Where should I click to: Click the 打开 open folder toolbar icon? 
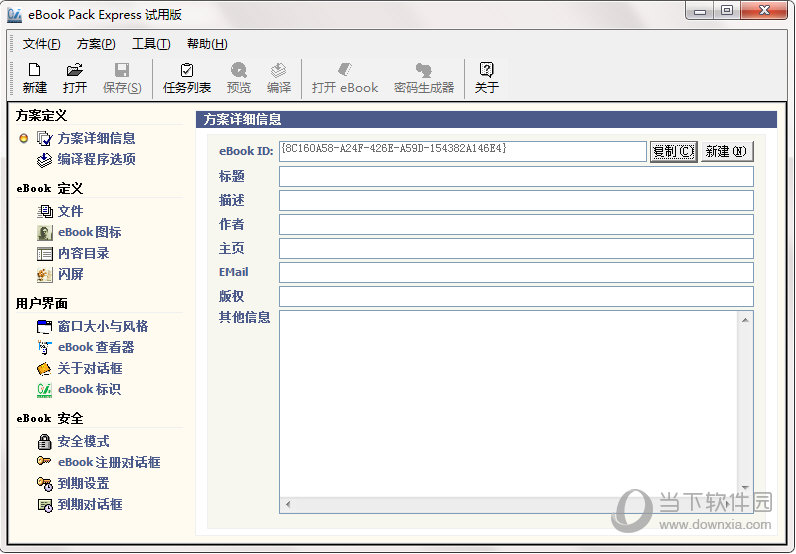click(75, 70)
